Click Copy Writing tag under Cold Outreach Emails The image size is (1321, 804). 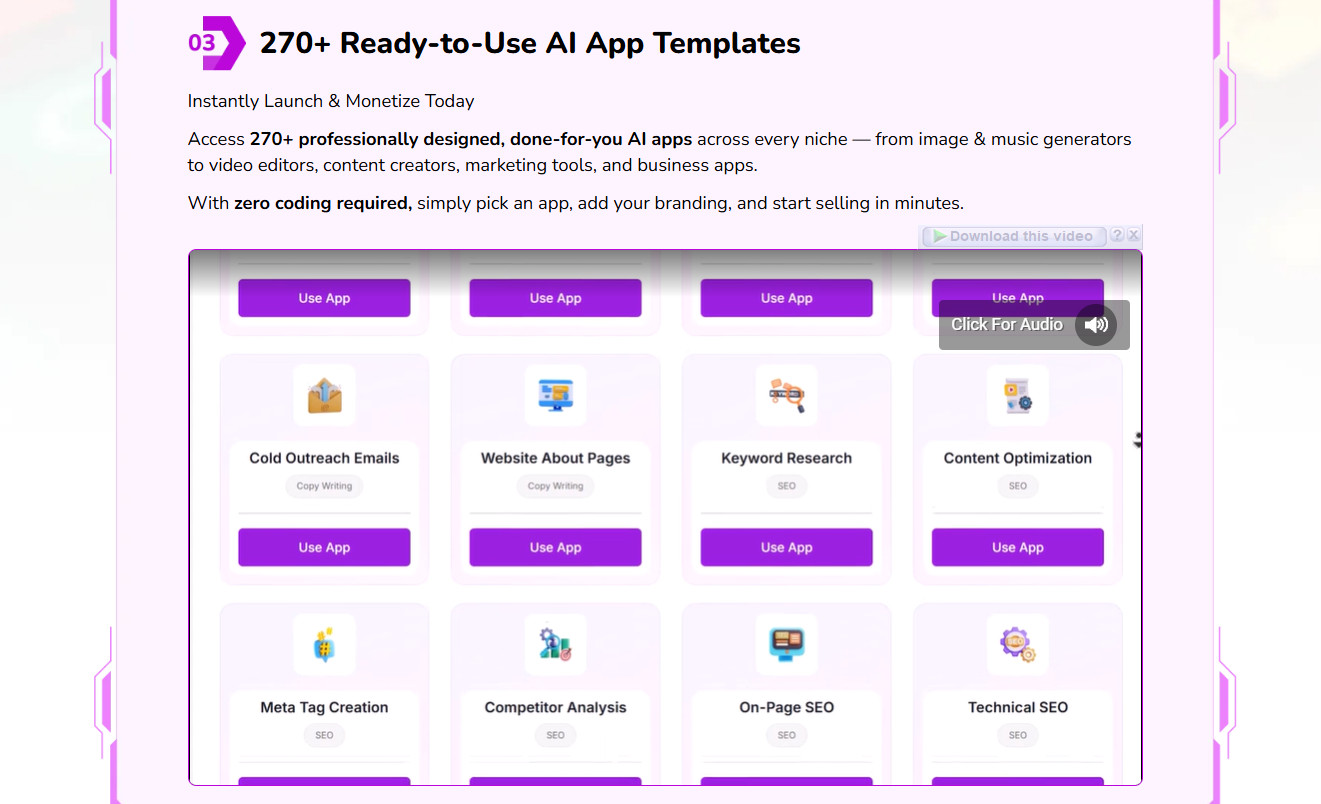pos(324,486)
